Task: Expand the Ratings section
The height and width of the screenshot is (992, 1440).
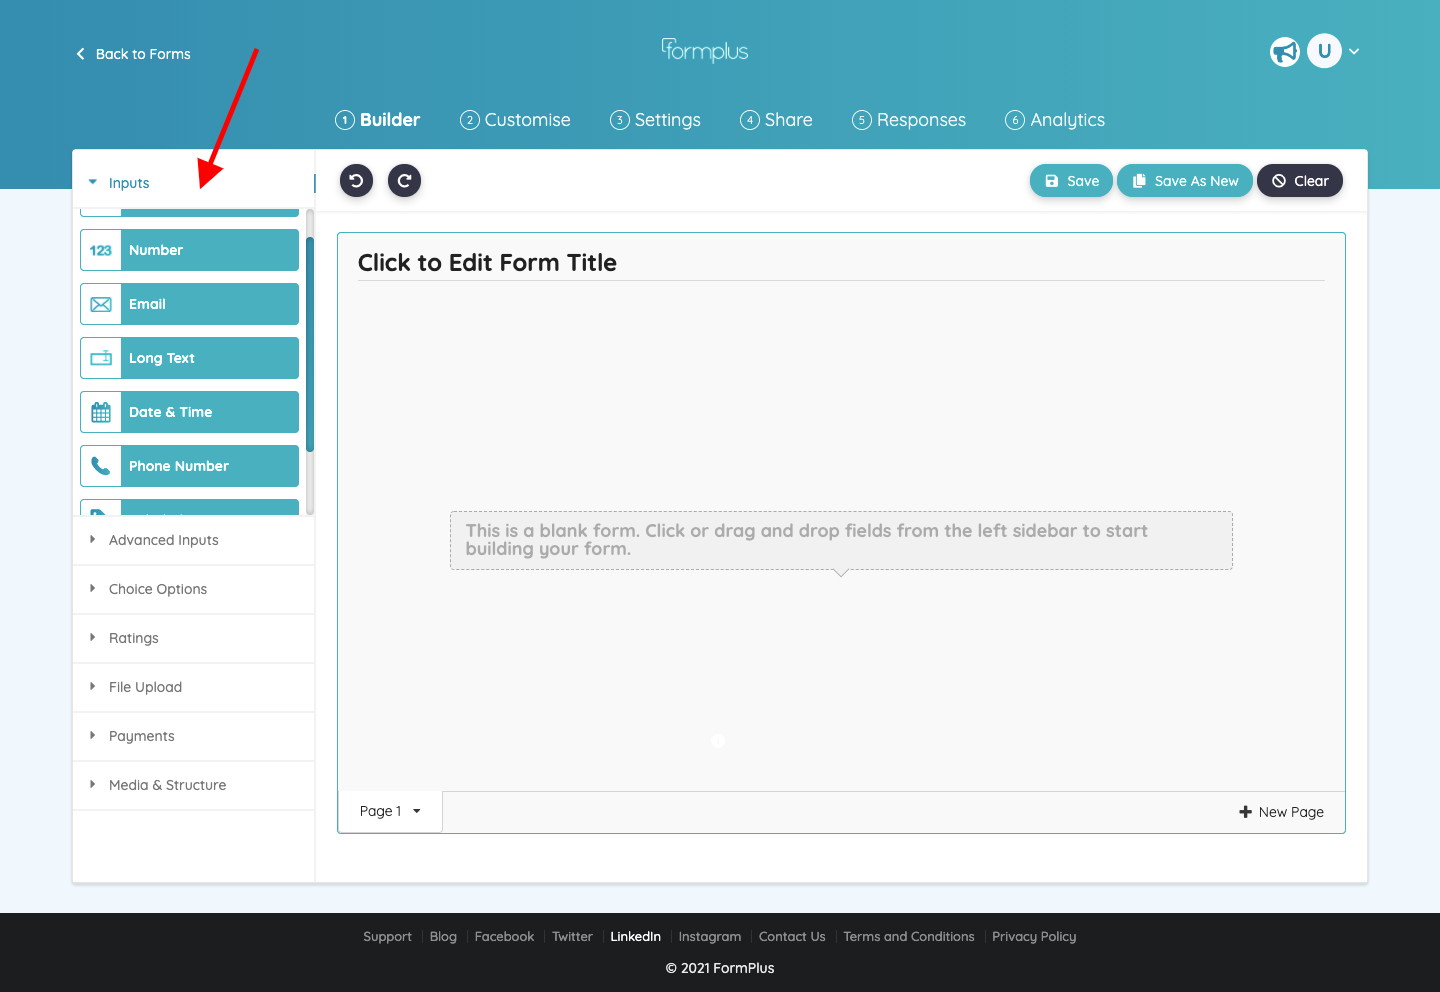Action: (x=194, y=638)
